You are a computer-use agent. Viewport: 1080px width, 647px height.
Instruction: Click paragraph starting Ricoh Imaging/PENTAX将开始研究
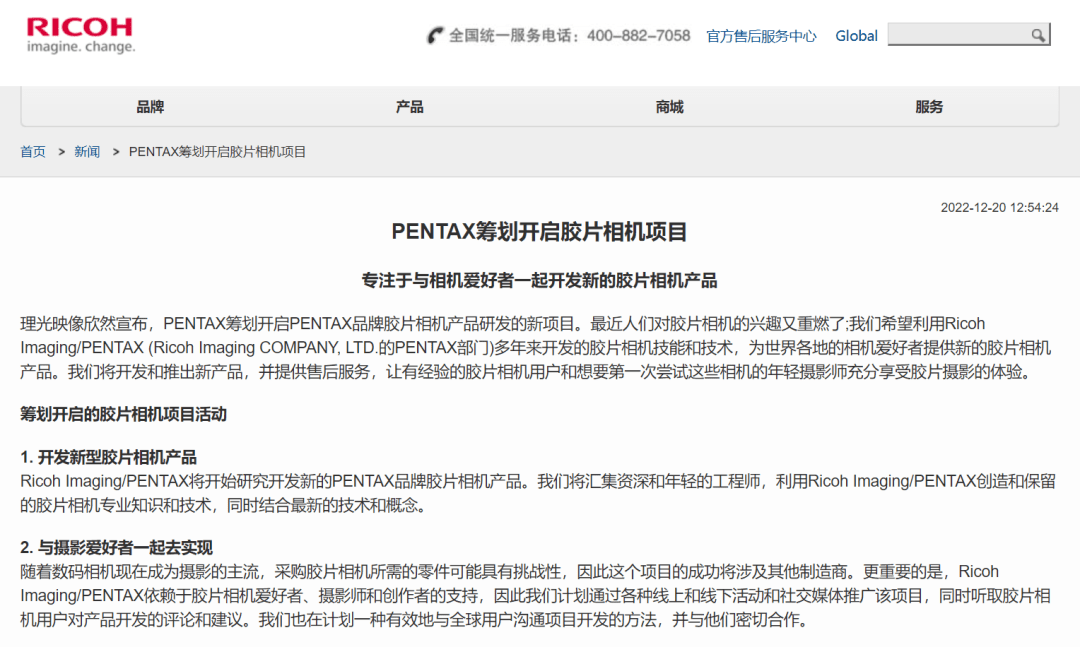(x=538, y=493)
